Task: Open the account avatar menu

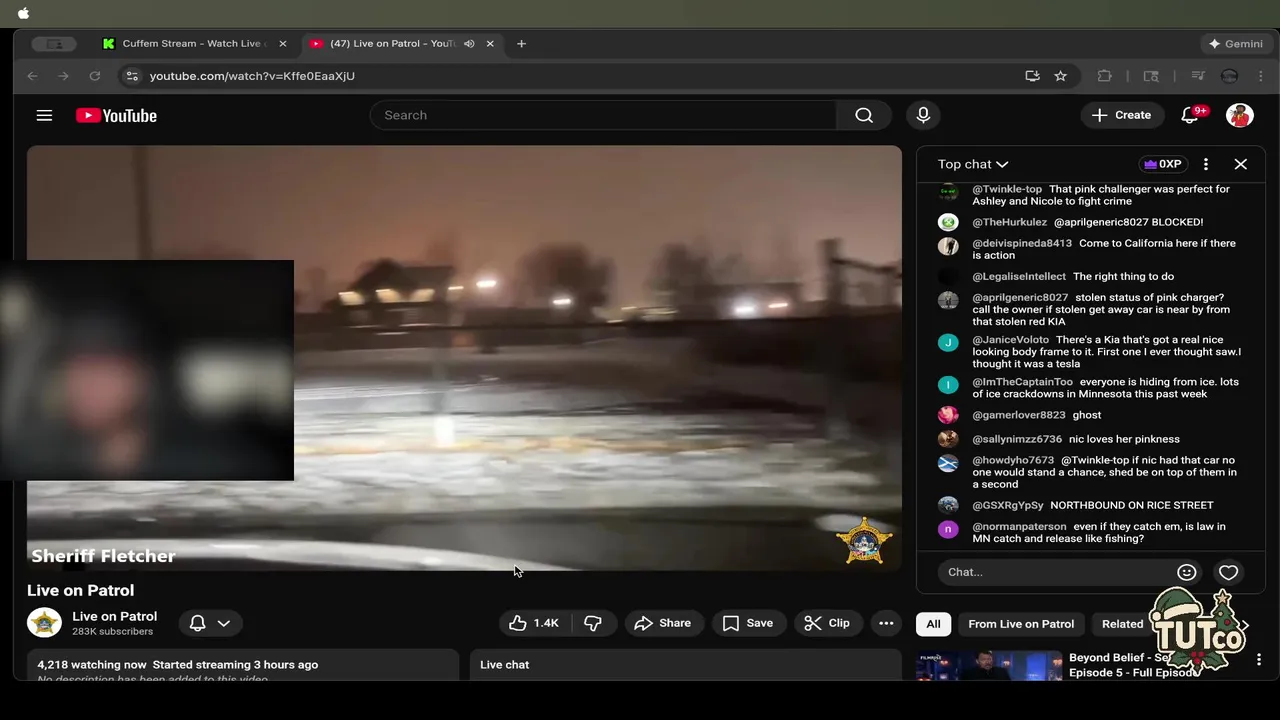Action: click(1240, 115)
